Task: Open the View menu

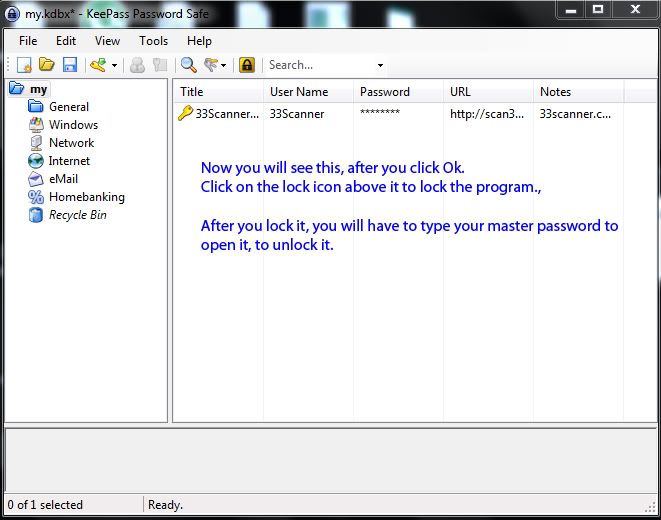Action: (107, 41)
